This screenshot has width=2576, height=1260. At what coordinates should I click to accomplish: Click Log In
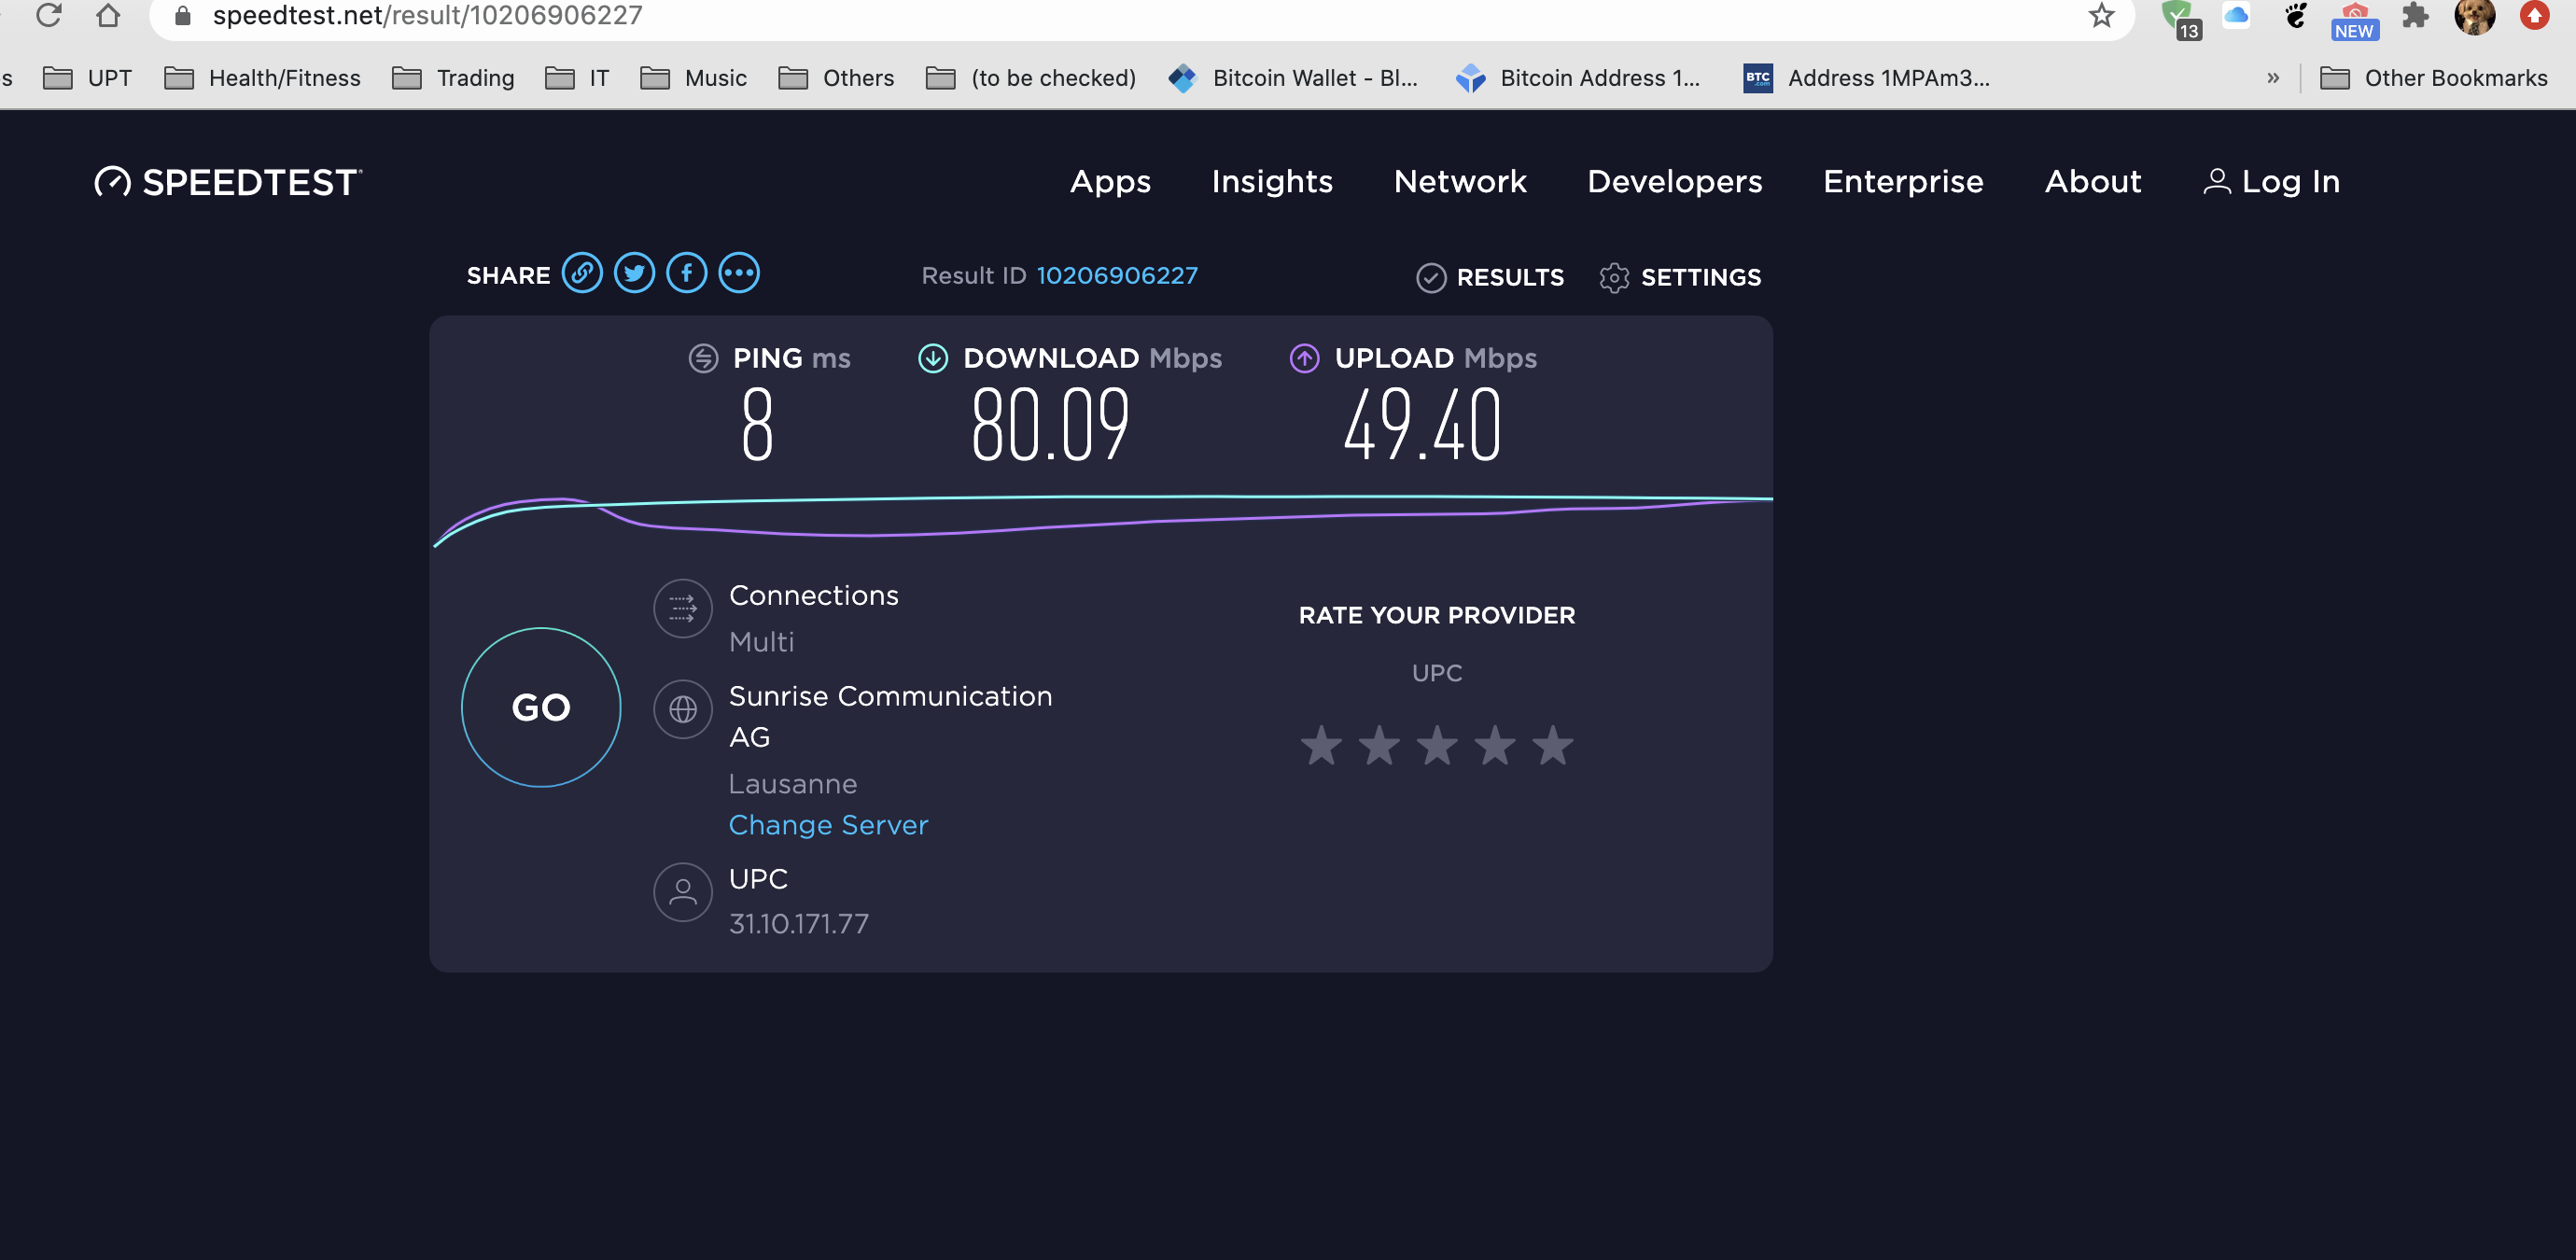pyautogui.click(x=2271, y=182)
